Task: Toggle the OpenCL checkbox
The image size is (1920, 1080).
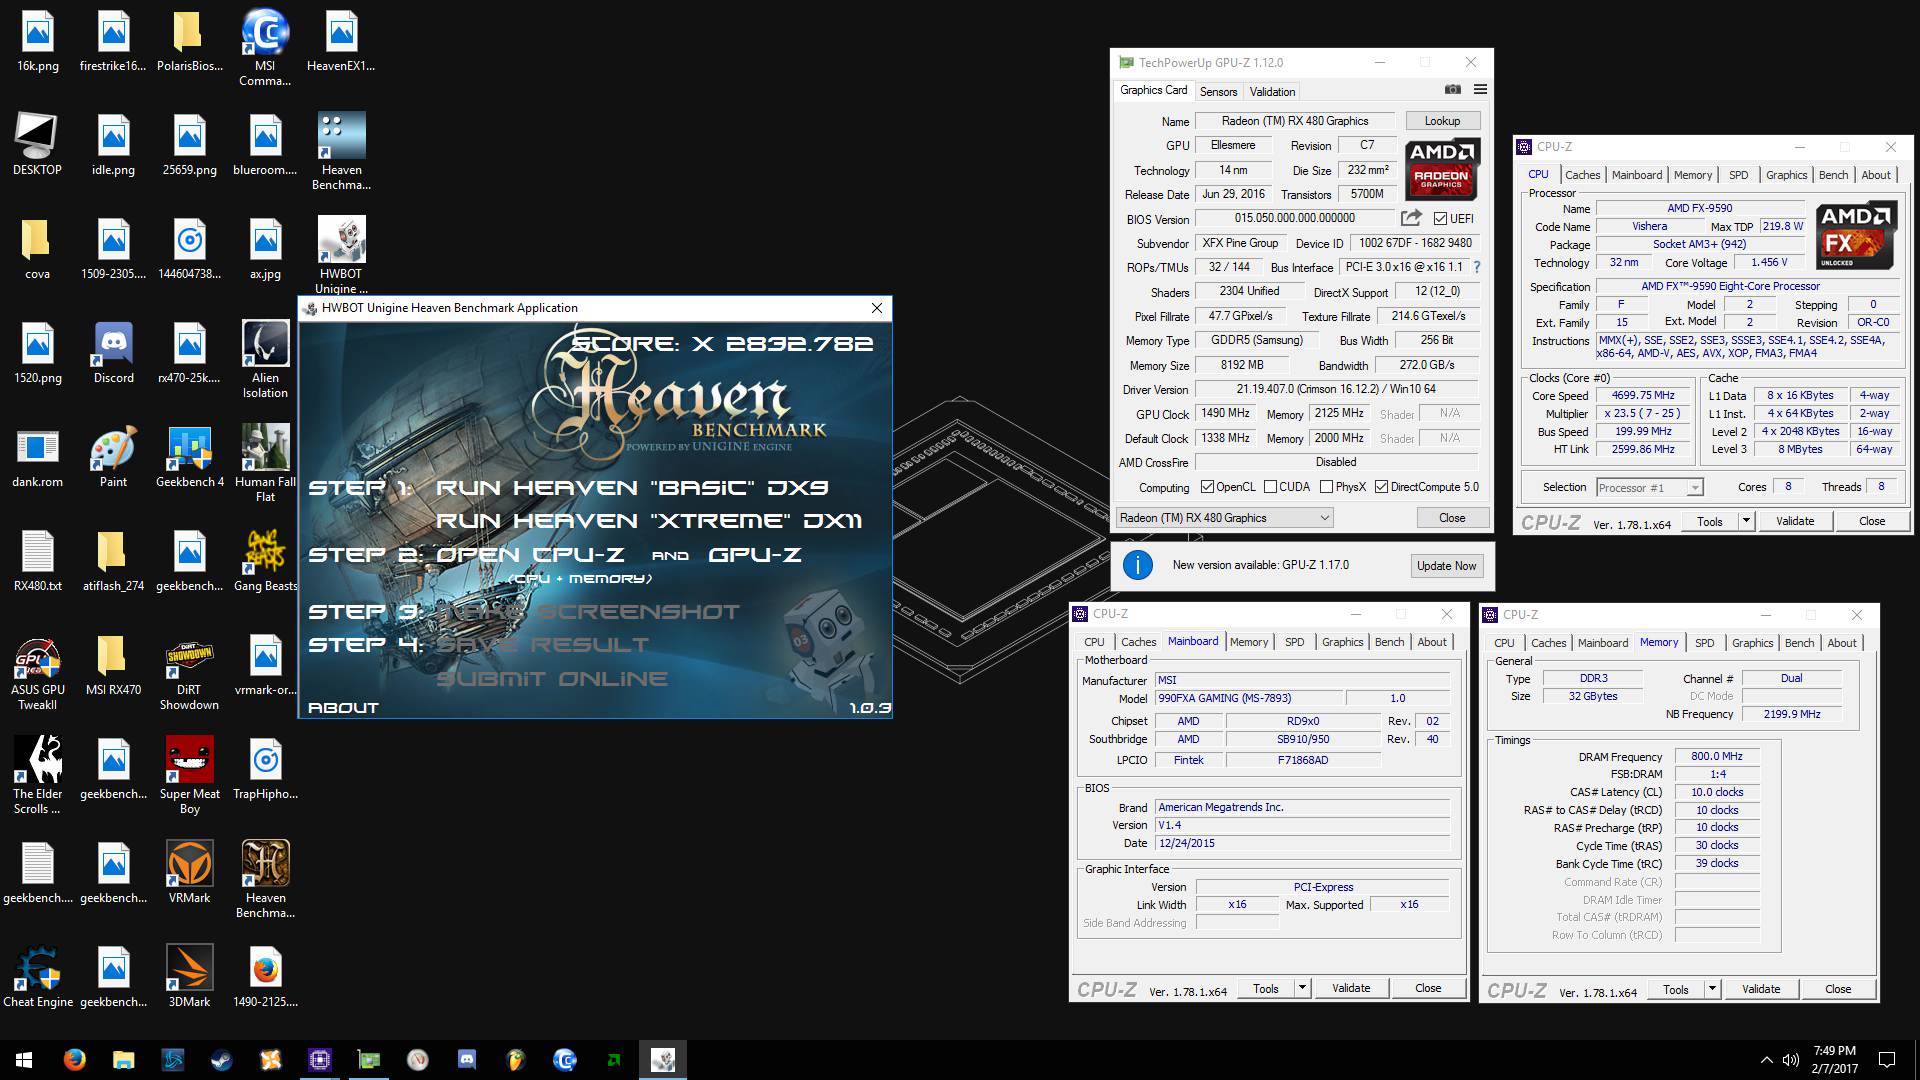Action: coord(1207,487)
